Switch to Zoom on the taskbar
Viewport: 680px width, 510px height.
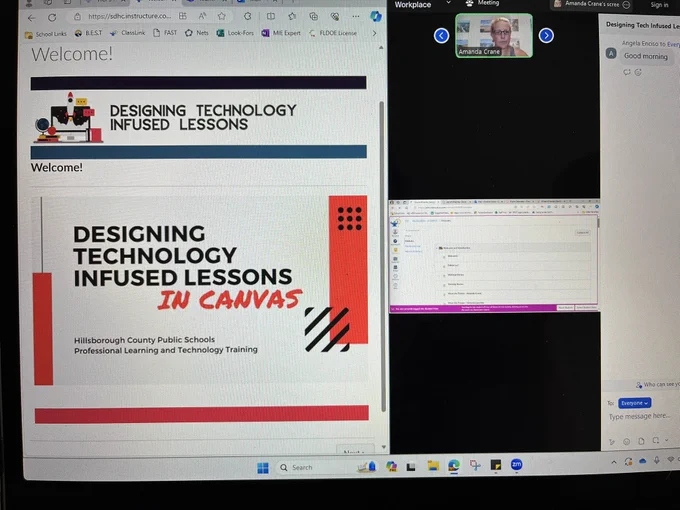tap(516, 465)
